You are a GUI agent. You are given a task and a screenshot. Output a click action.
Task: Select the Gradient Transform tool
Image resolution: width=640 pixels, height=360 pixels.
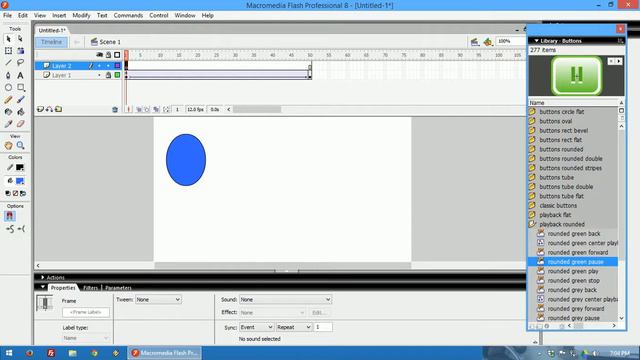(x=20, y=51)
